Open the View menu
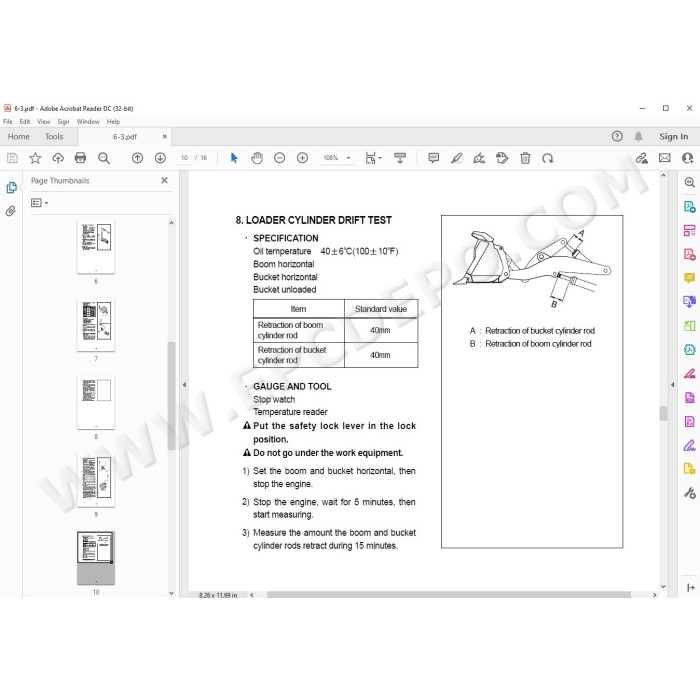700x700 pixels. tap(44, 121)
